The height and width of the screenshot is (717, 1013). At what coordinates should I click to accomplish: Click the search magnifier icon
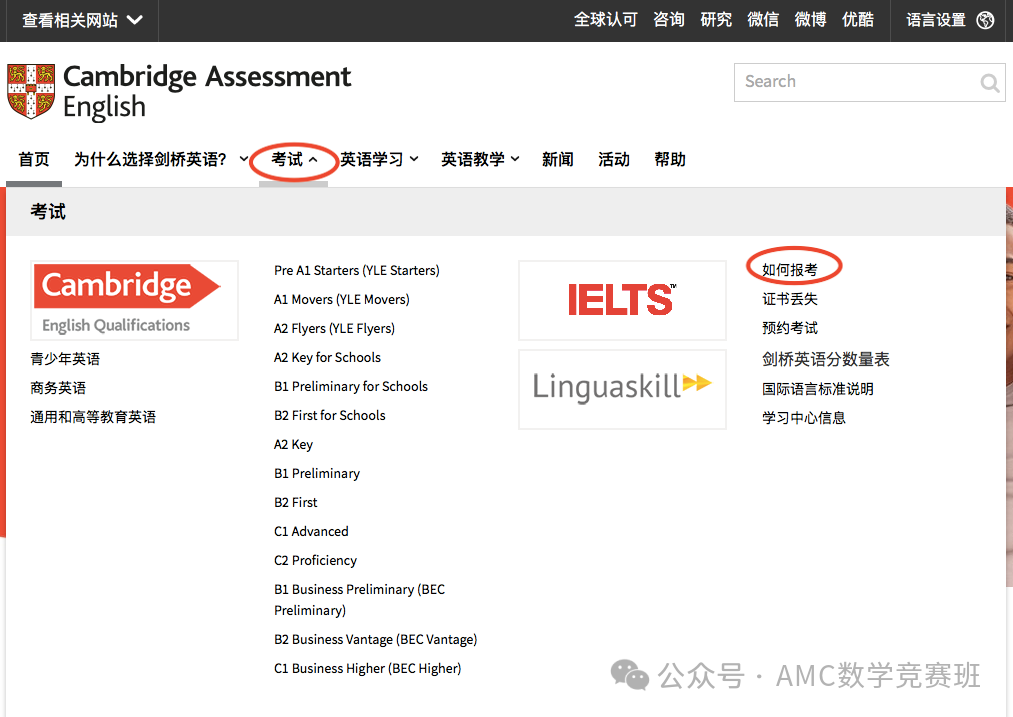tap(989, 83)
